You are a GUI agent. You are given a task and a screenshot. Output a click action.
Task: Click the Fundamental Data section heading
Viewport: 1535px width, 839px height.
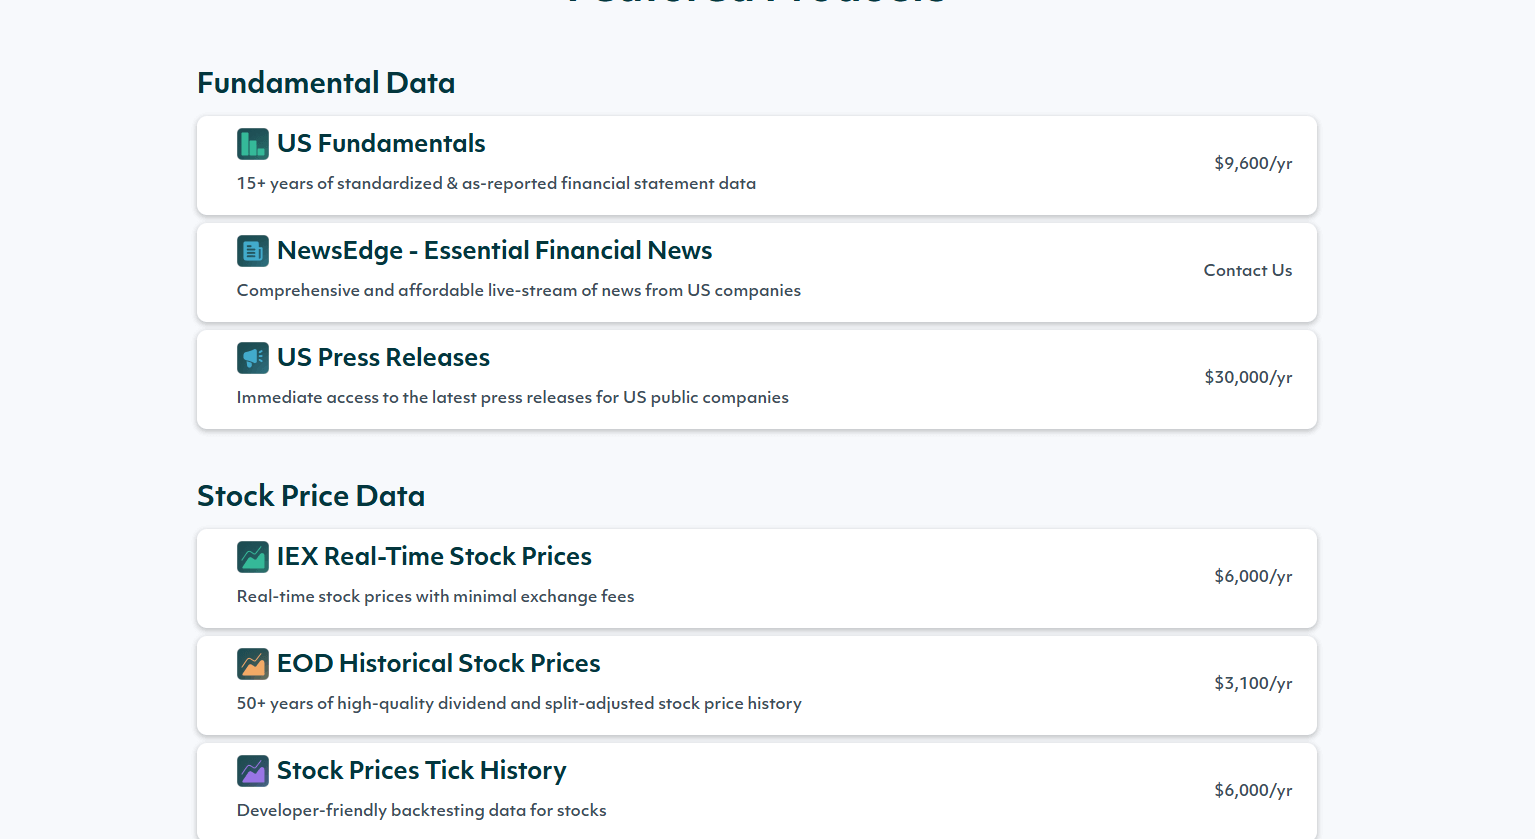coord(326,83)
